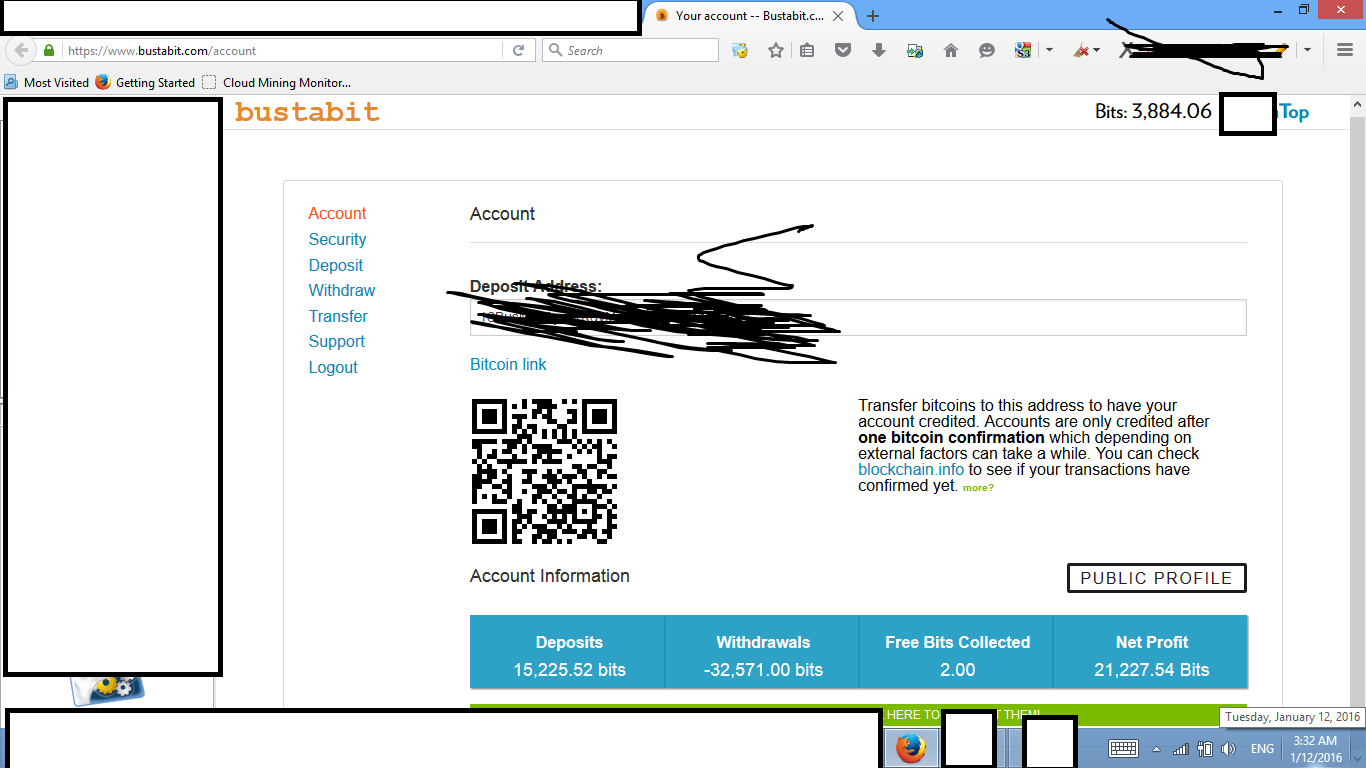Image resolution: width=1366 pixels, height=768 pixels.
Task: Click the URL address bar
Action: tap(284, 50)
